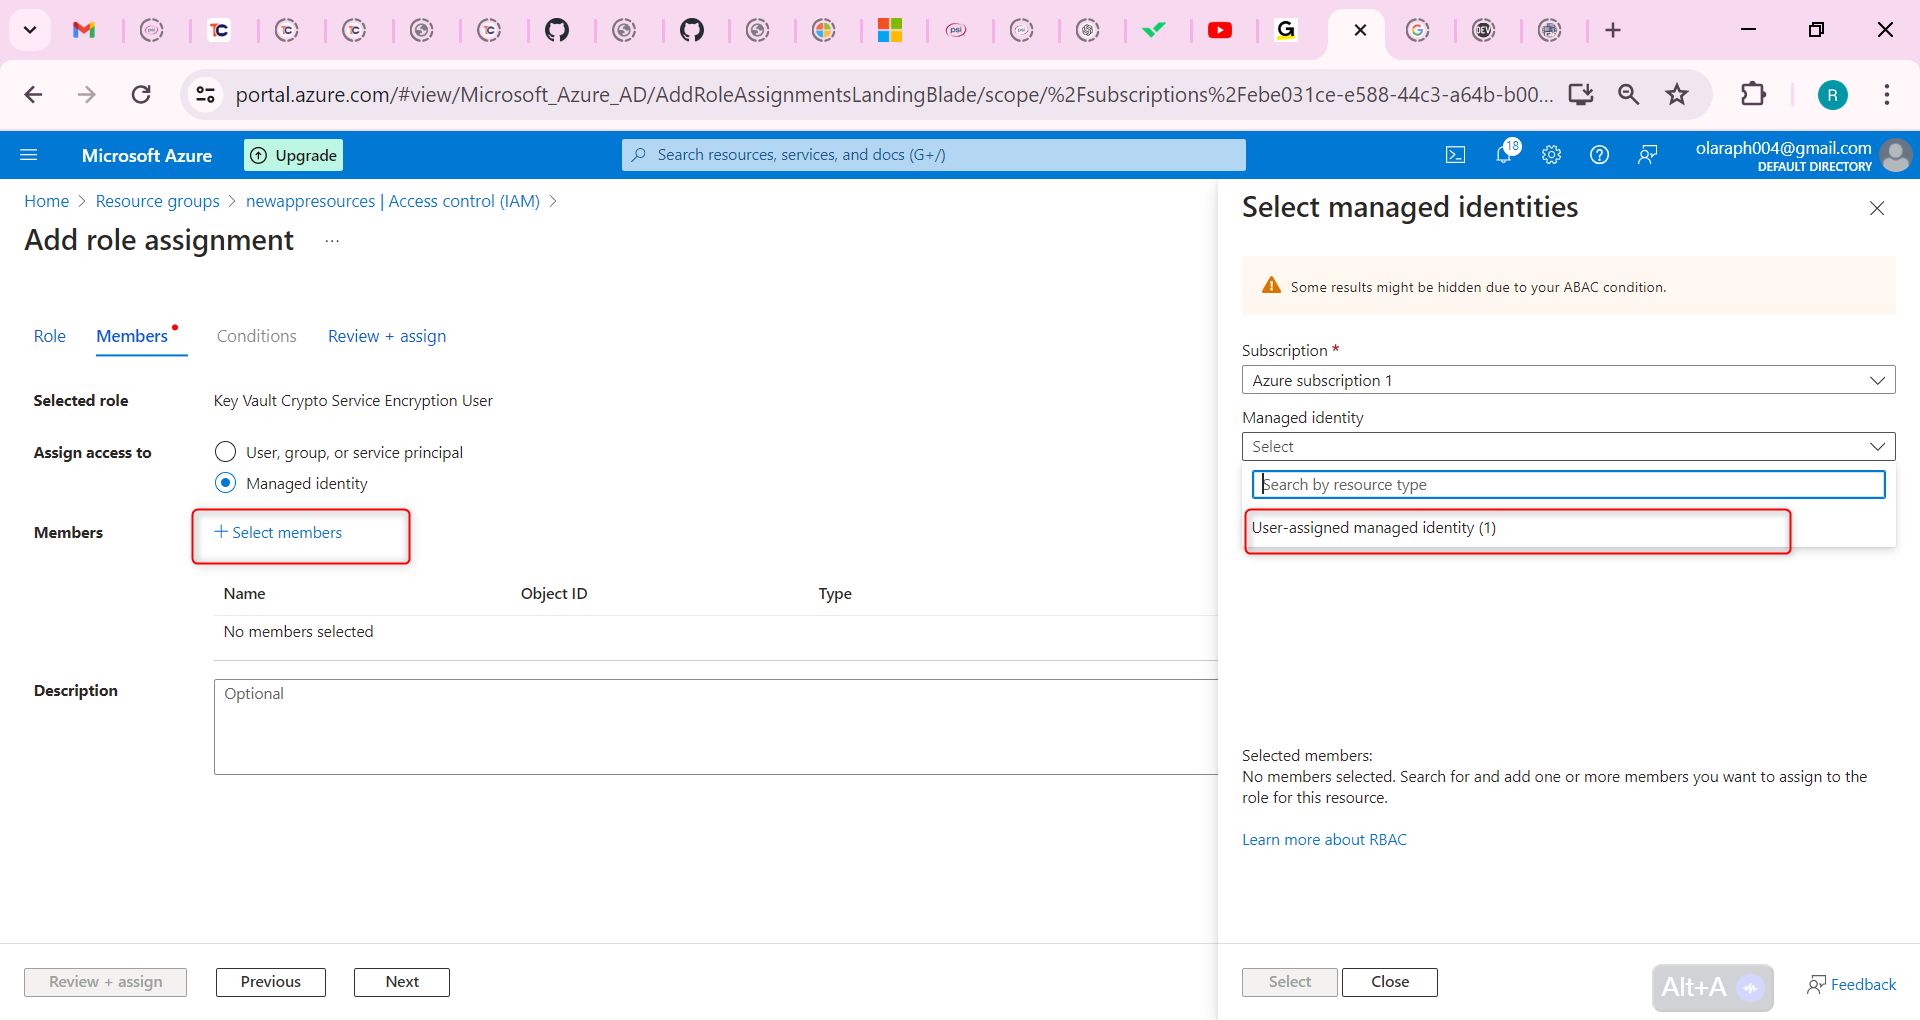Click the Alt+A assistant button

[x=1711, y=987]
